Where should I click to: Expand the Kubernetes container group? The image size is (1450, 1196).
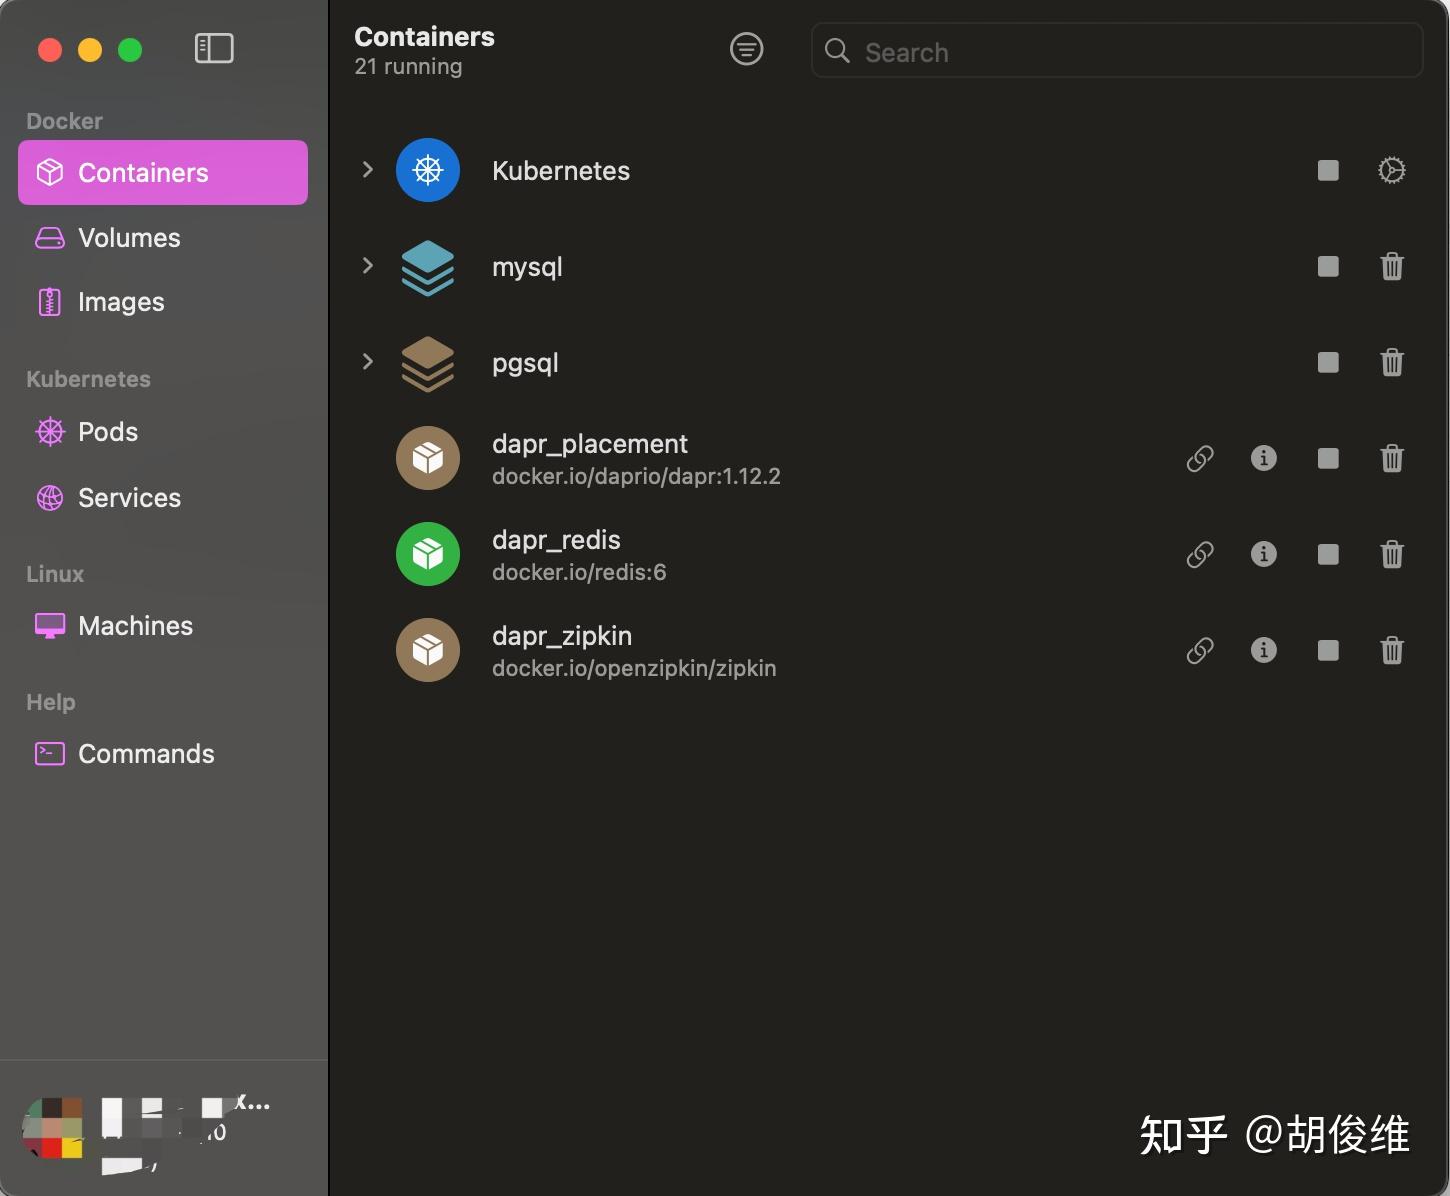367,170
